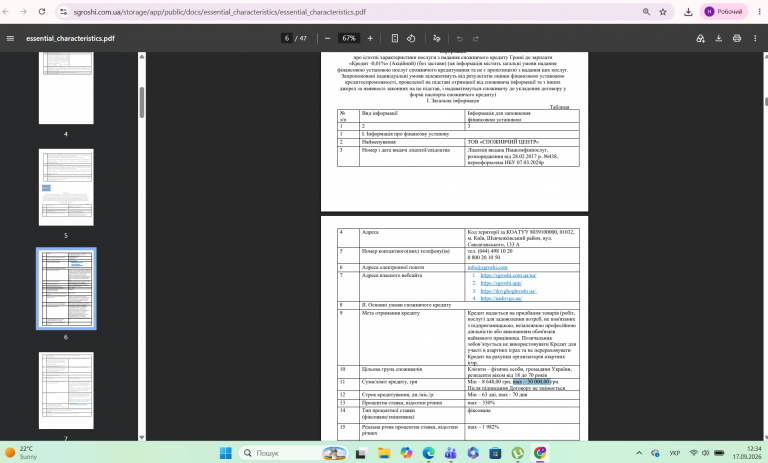Open uTorrent from taskbar
Image resolution: width=768 pixels, height=463 pixels.
tap(518, 453)
